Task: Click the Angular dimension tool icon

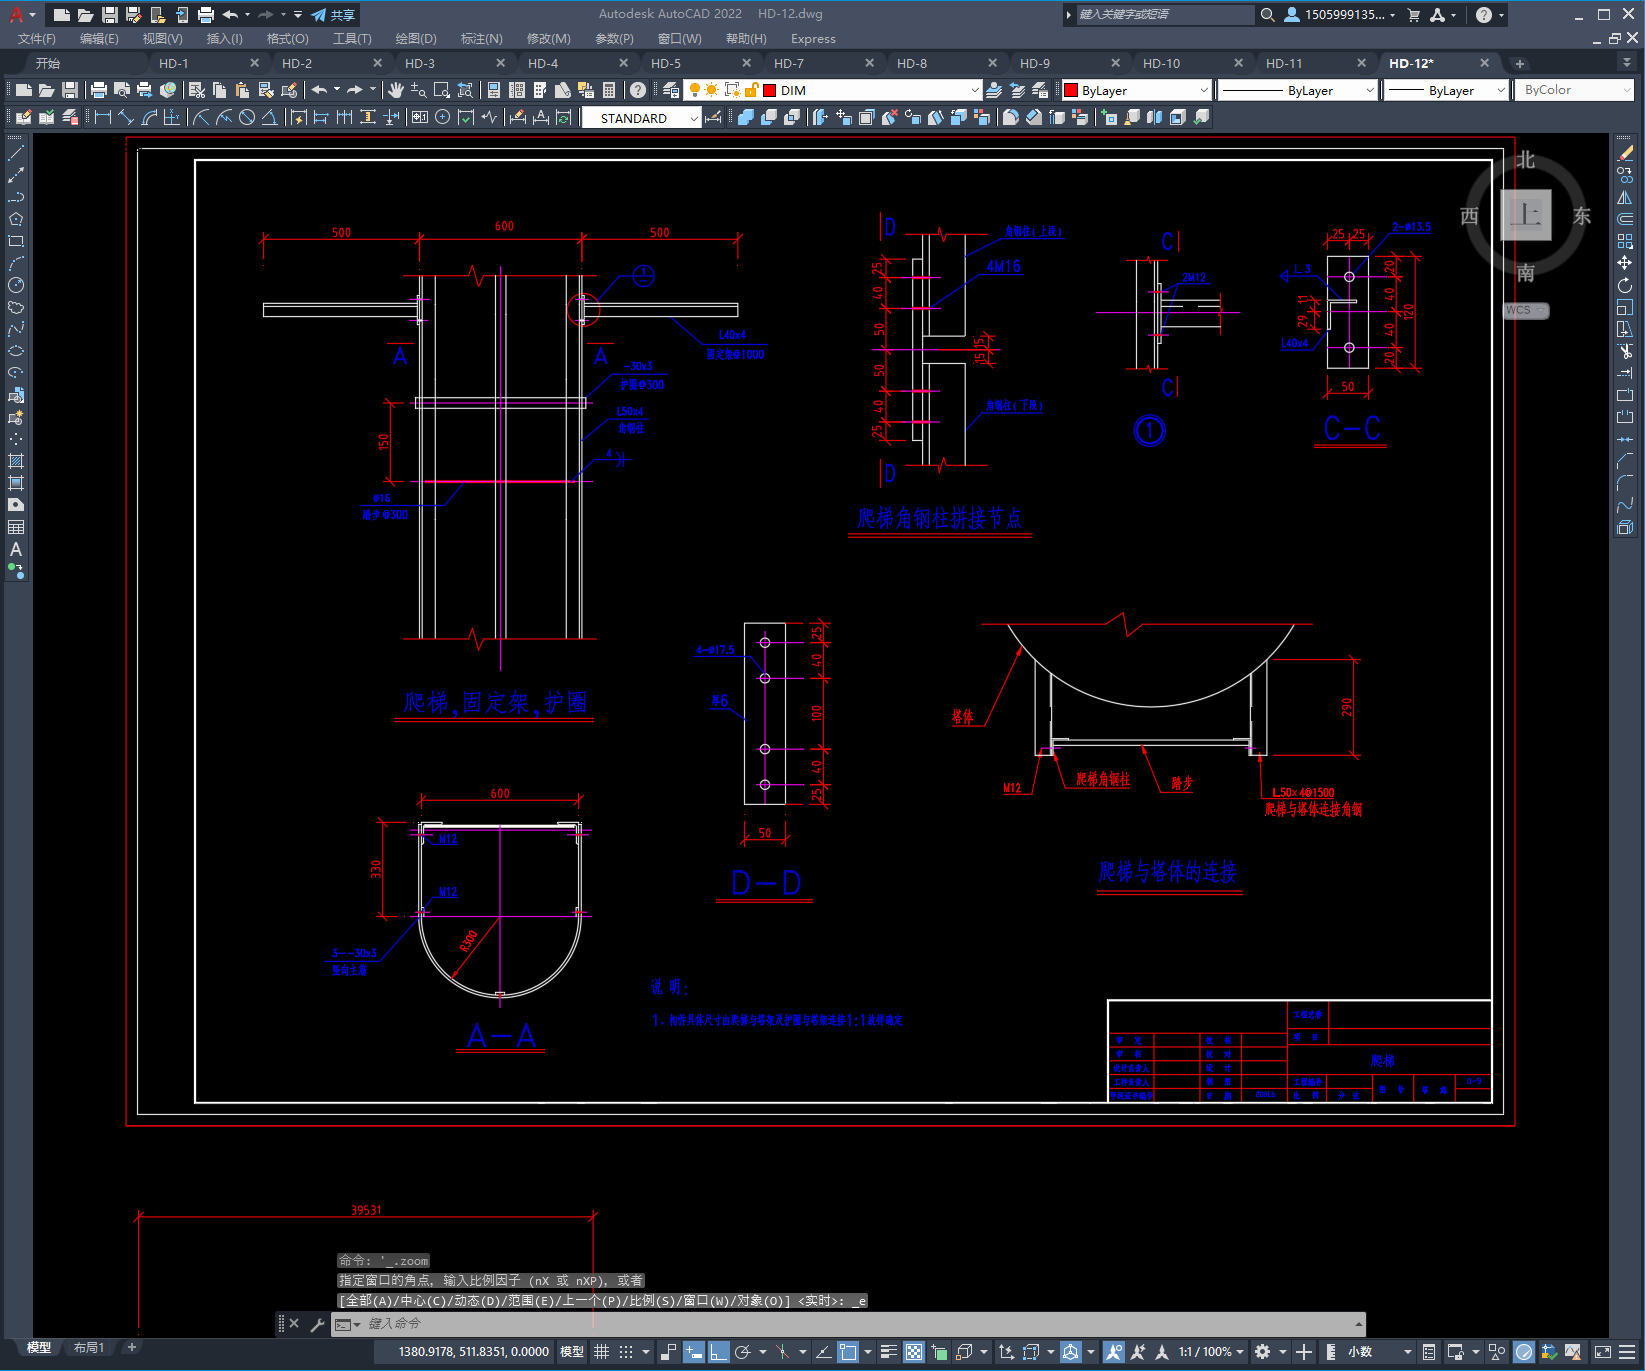Action: (269, 117)
